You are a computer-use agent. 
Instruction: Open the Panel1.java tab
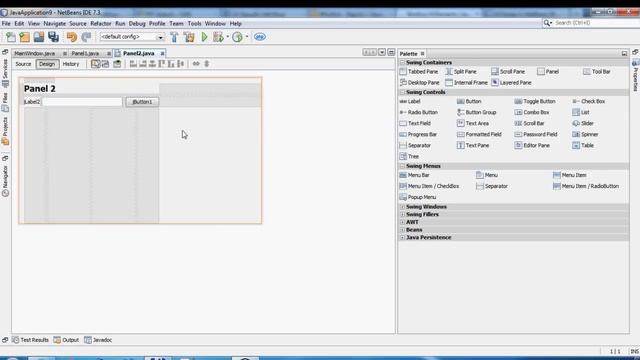[x=85, y=53]
